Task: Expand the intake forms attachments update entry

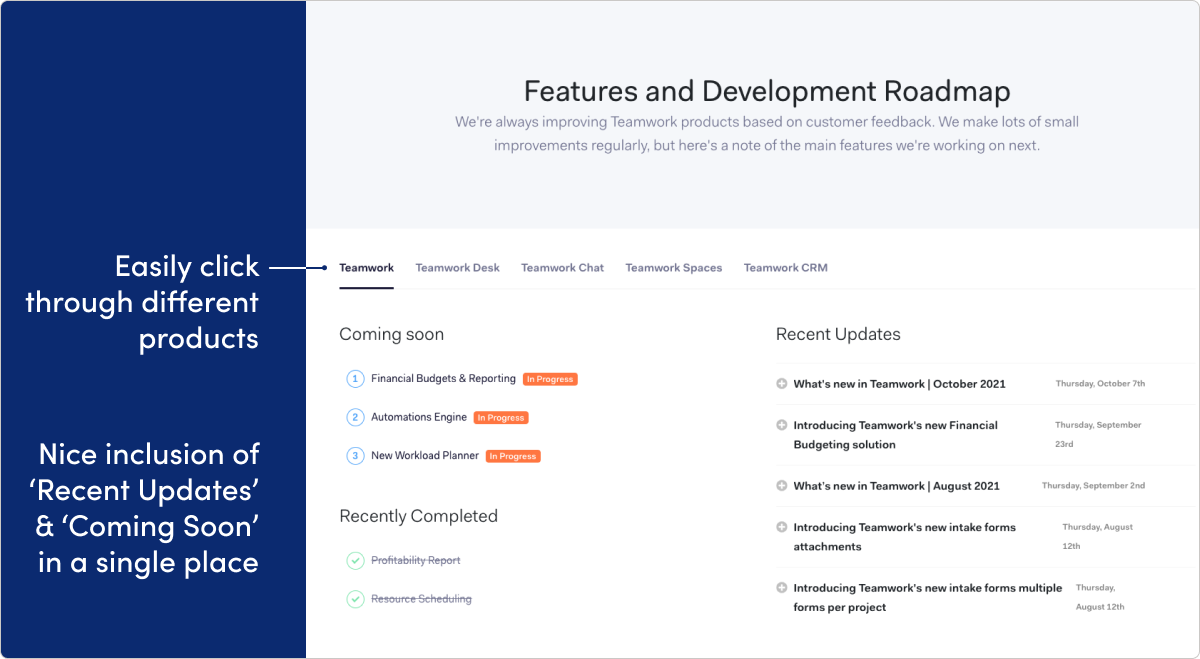Action: tap(781, 527)
